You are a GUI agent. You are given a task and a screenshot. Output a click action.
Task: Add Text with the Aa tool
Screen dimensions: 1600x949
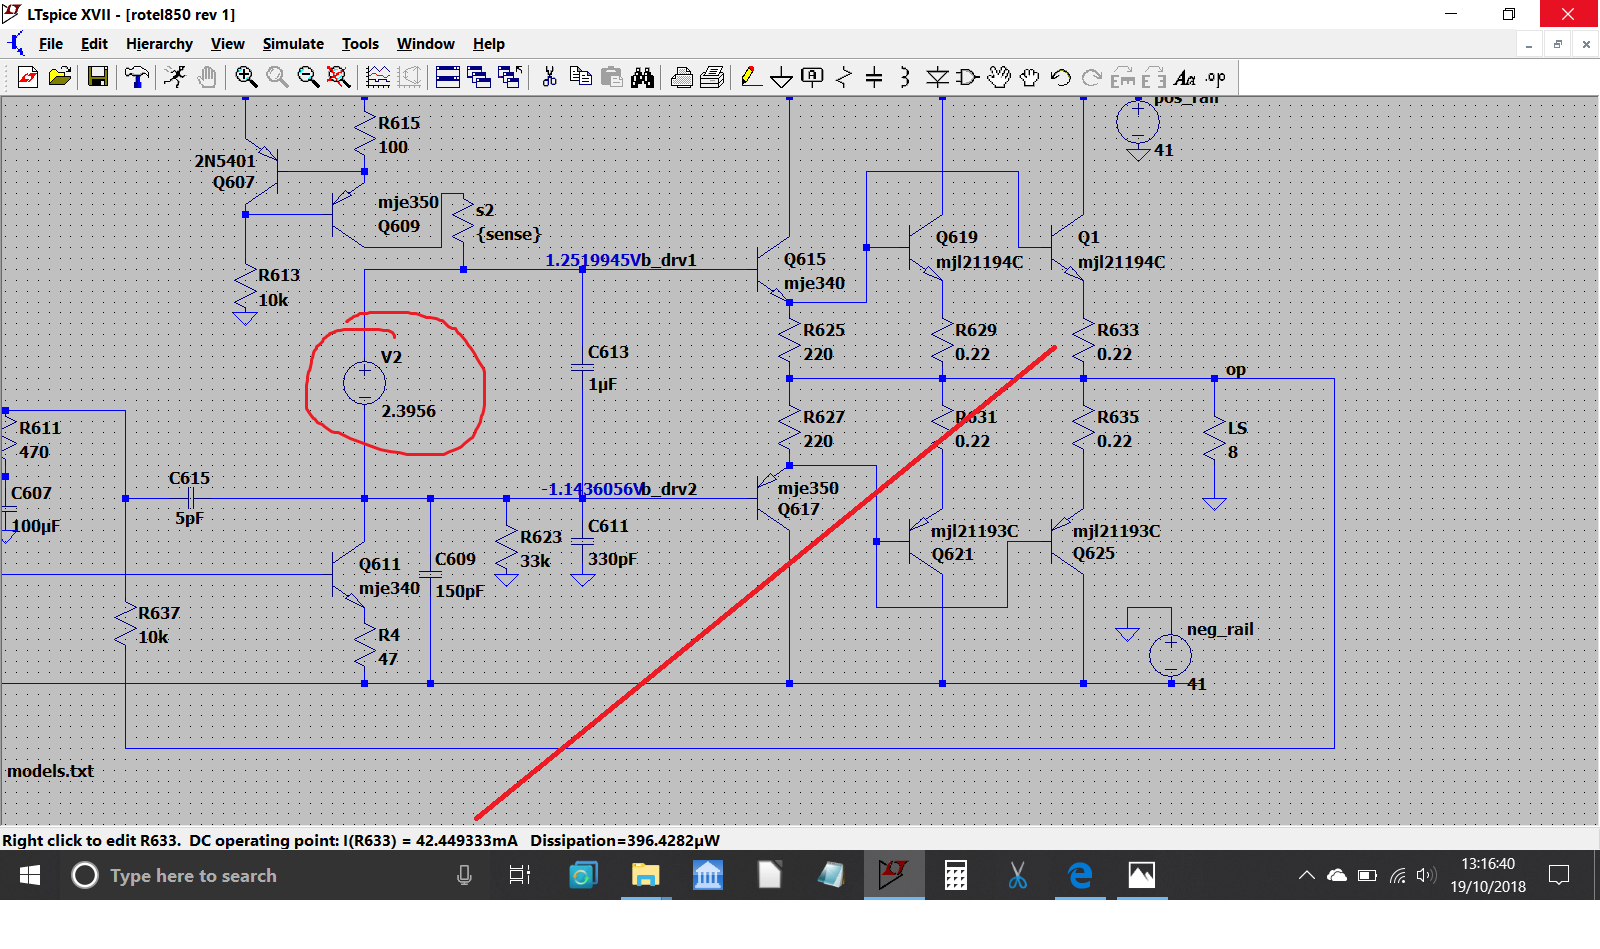point(1185,77)
